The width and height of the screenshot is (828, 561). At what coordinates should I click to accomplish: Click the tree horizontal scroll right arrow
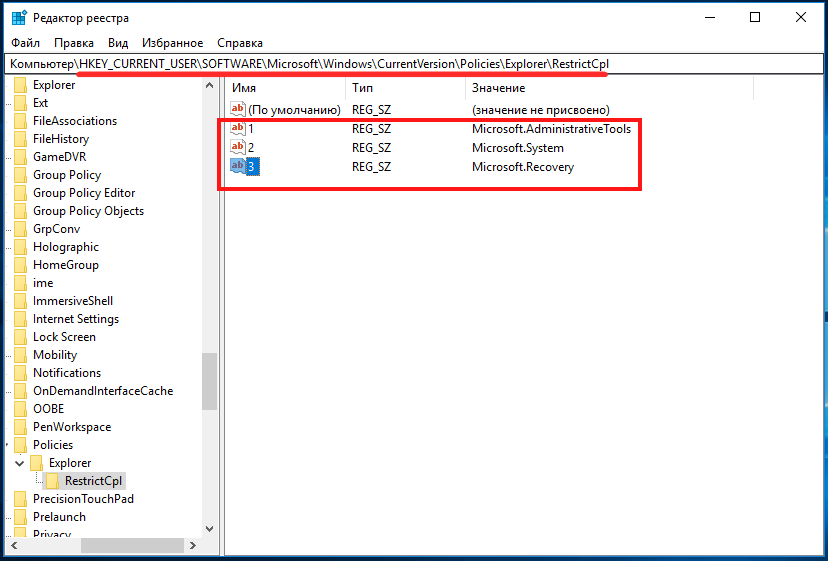(193, 546)
